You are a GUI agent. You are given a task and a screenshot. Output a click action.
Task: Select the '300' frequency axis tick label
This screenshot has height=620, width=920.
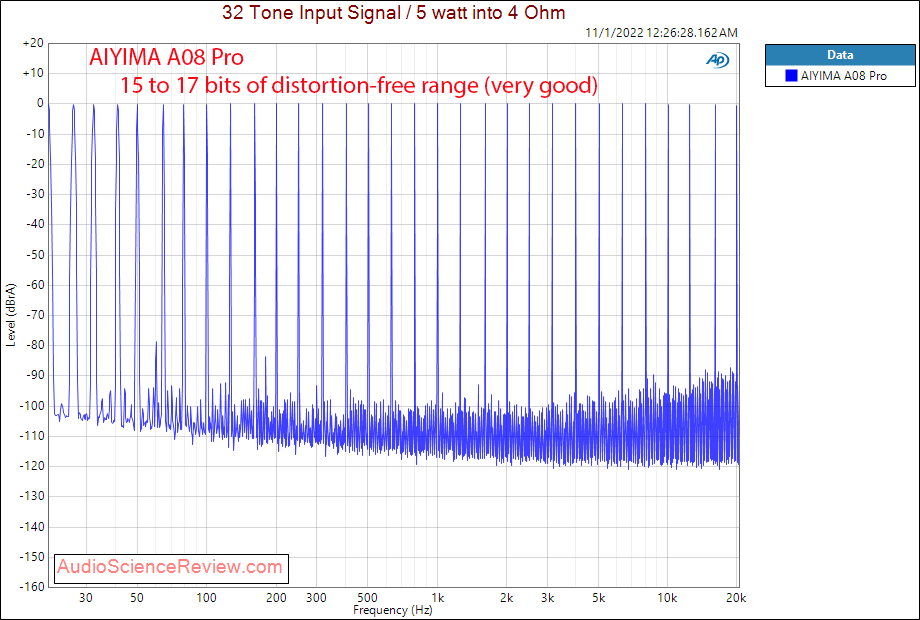pyautogui.click(x=316, y=598)
